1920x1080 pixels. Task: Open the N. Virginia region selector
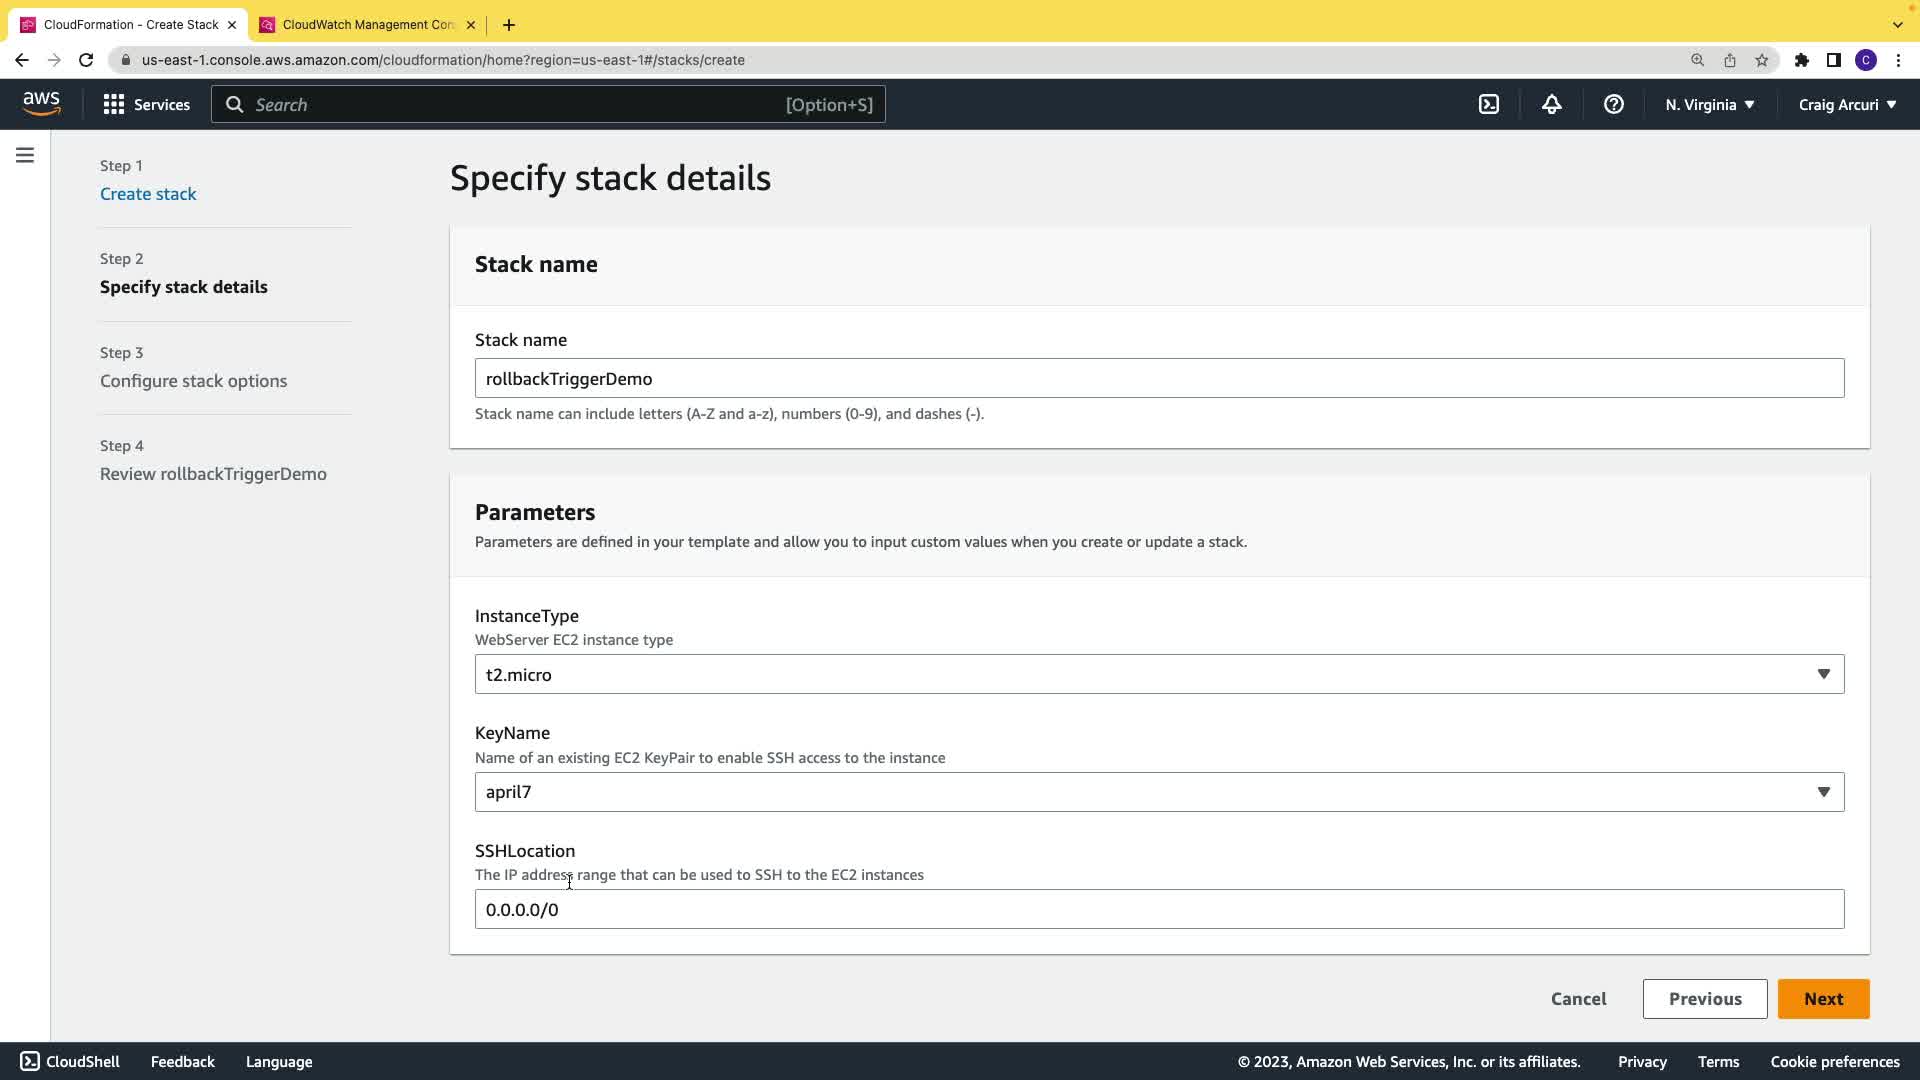(x=1709, y=104)
